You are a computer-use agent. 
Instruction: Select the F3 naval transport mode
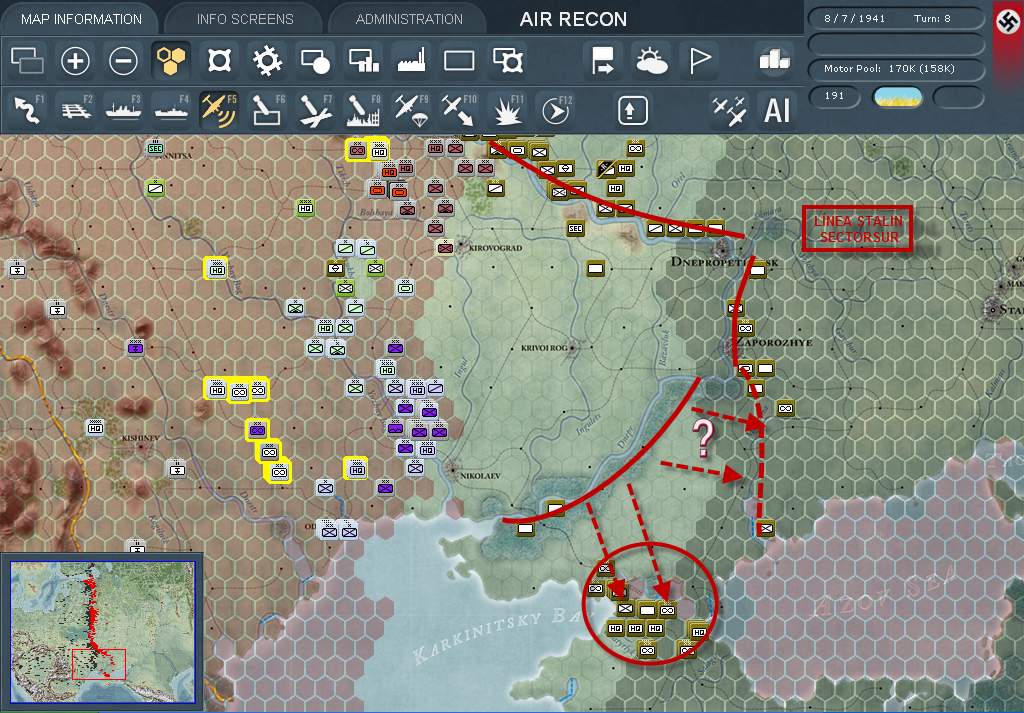click(123, 109)
